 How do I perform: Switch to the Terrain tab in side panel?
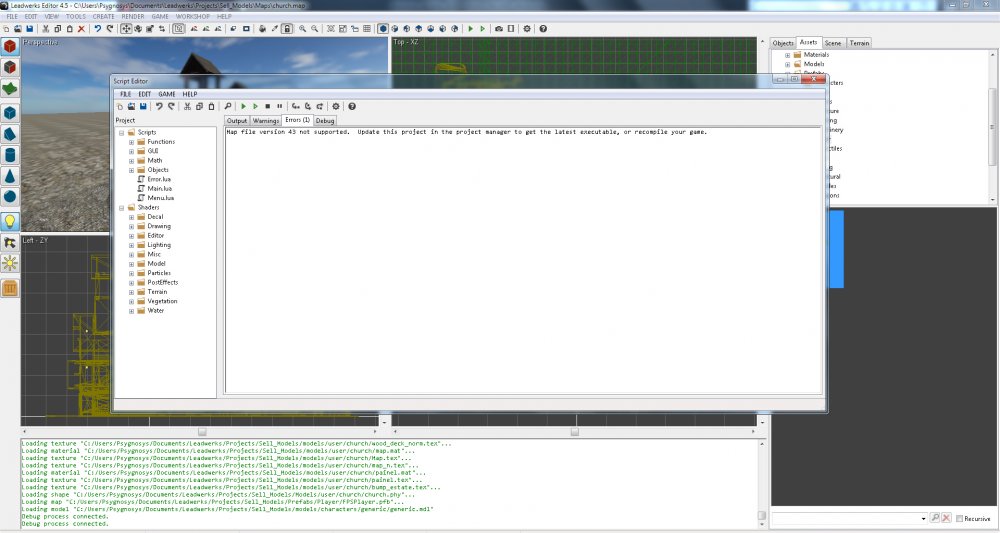[859, 43]
